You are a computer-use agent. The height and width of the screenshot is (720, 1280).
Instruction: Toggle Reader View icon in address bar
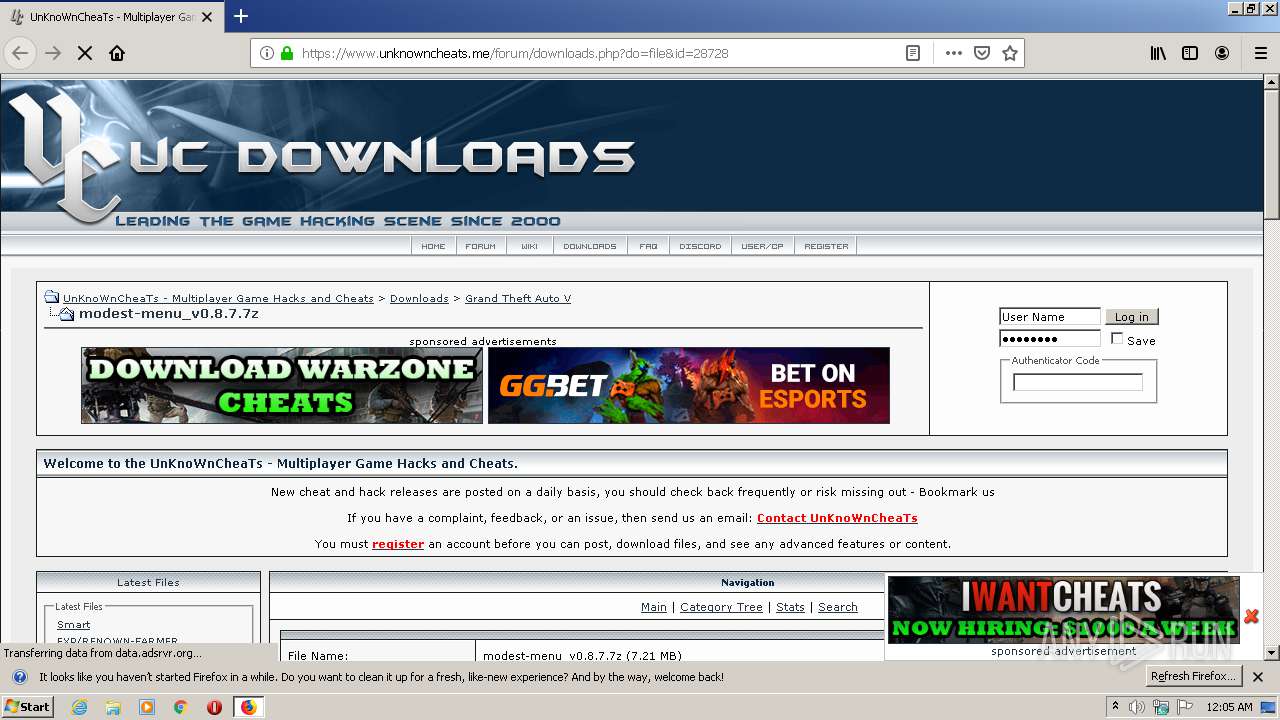[913, 53]
